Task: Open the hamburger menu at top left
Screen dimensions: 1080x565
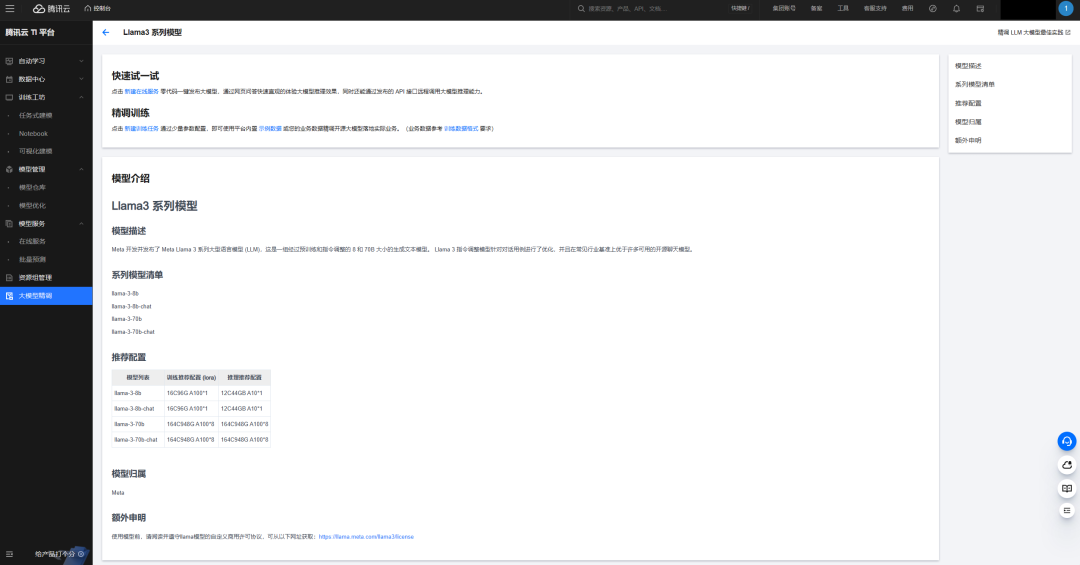Action: pos(10,8)
